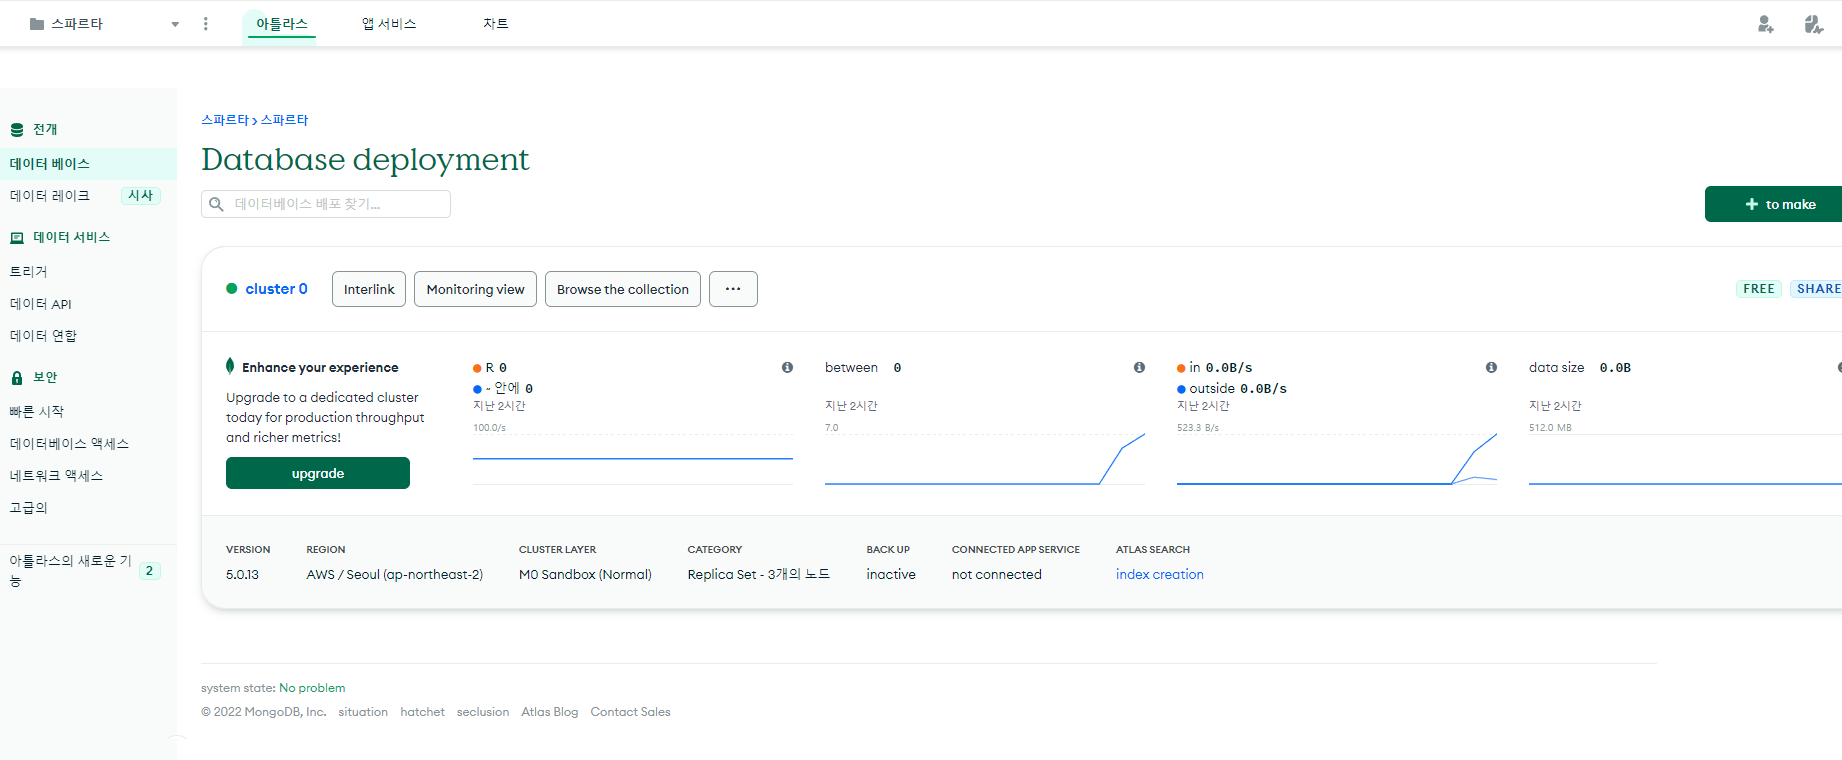The height and width of the screenshot is (760, 1842).
Task: Open the access manager icon
Action: point(1814,24)
